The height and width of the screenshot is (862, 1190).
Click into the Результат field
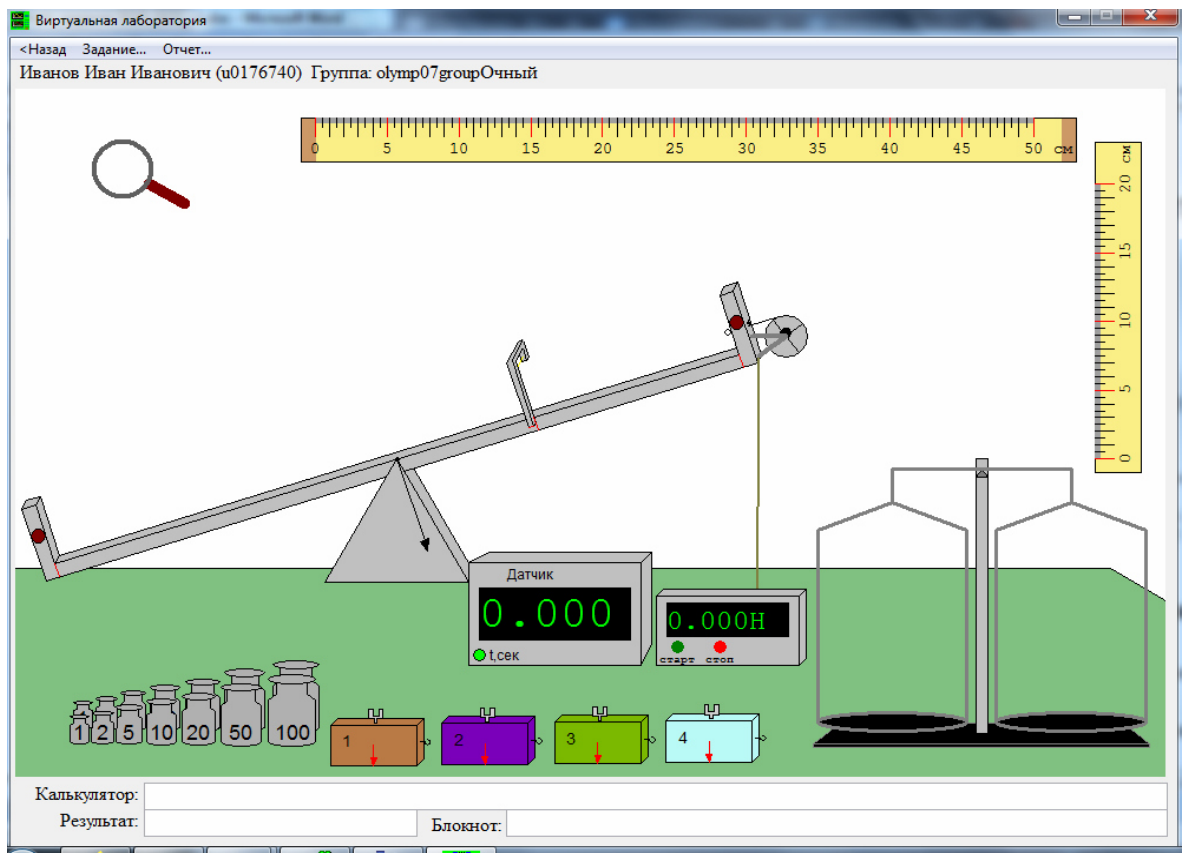click(280, 823)
